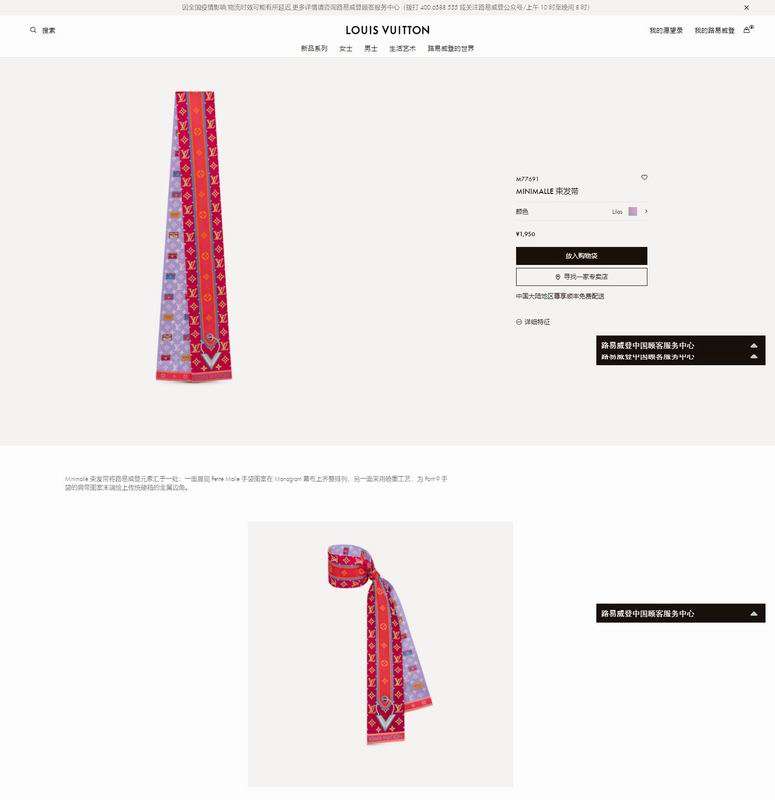Open the 生活艺术 menu
The image size is (775, 800).
(403, 48)
